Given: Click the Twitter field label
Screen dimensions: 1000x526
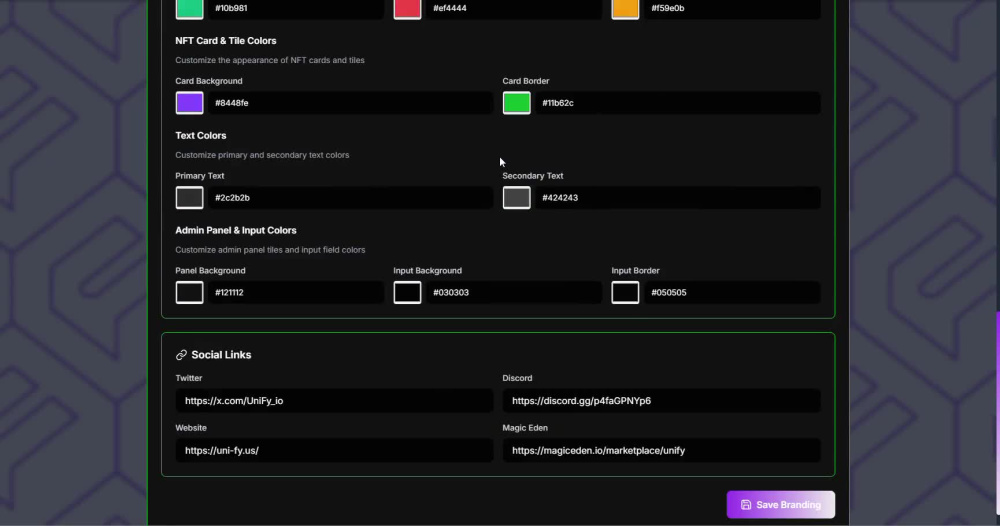Looking at the screenshot, I should pyautogui.click(x=189, y=378).
